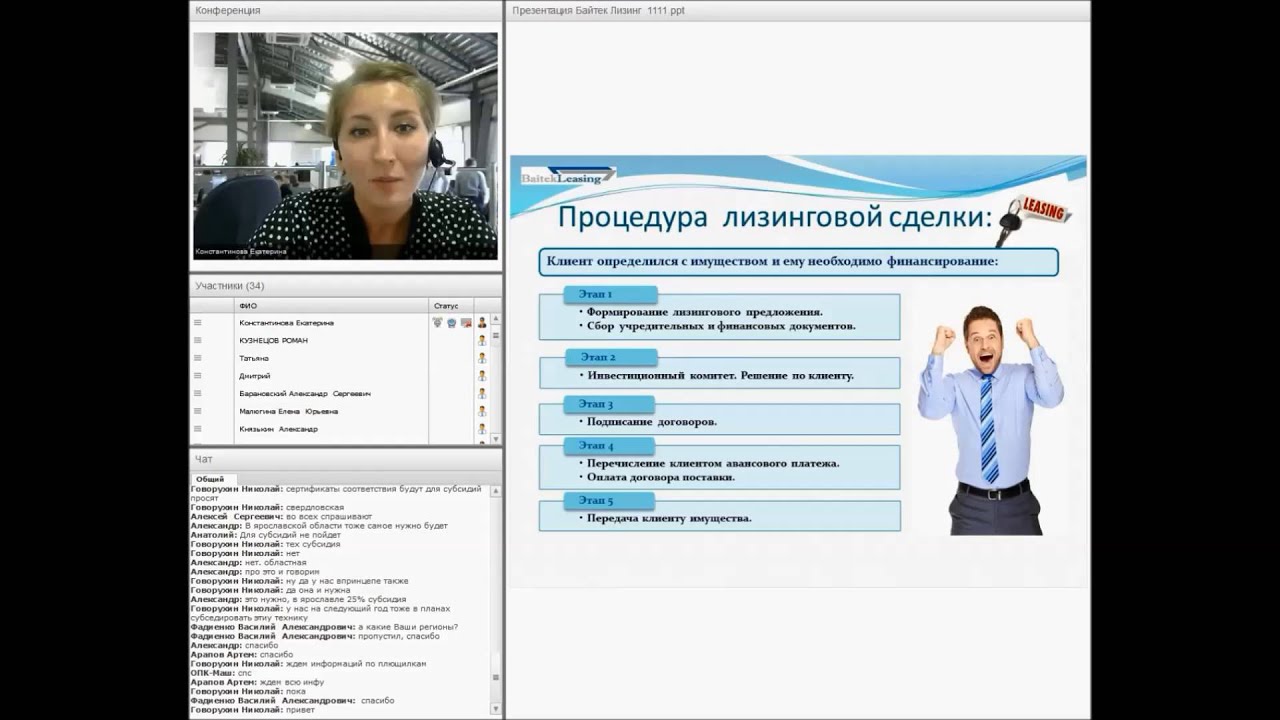Open row menu for Князькин Александр
The width and height of the screenshot is (1280, 720).
tap(198, 429)
